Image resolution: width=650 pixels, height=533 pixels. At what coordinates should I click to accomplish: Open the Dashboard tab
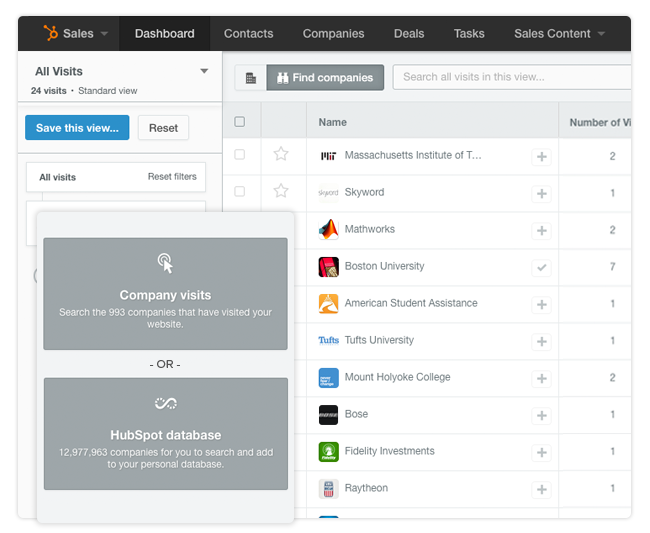[165, 34]
